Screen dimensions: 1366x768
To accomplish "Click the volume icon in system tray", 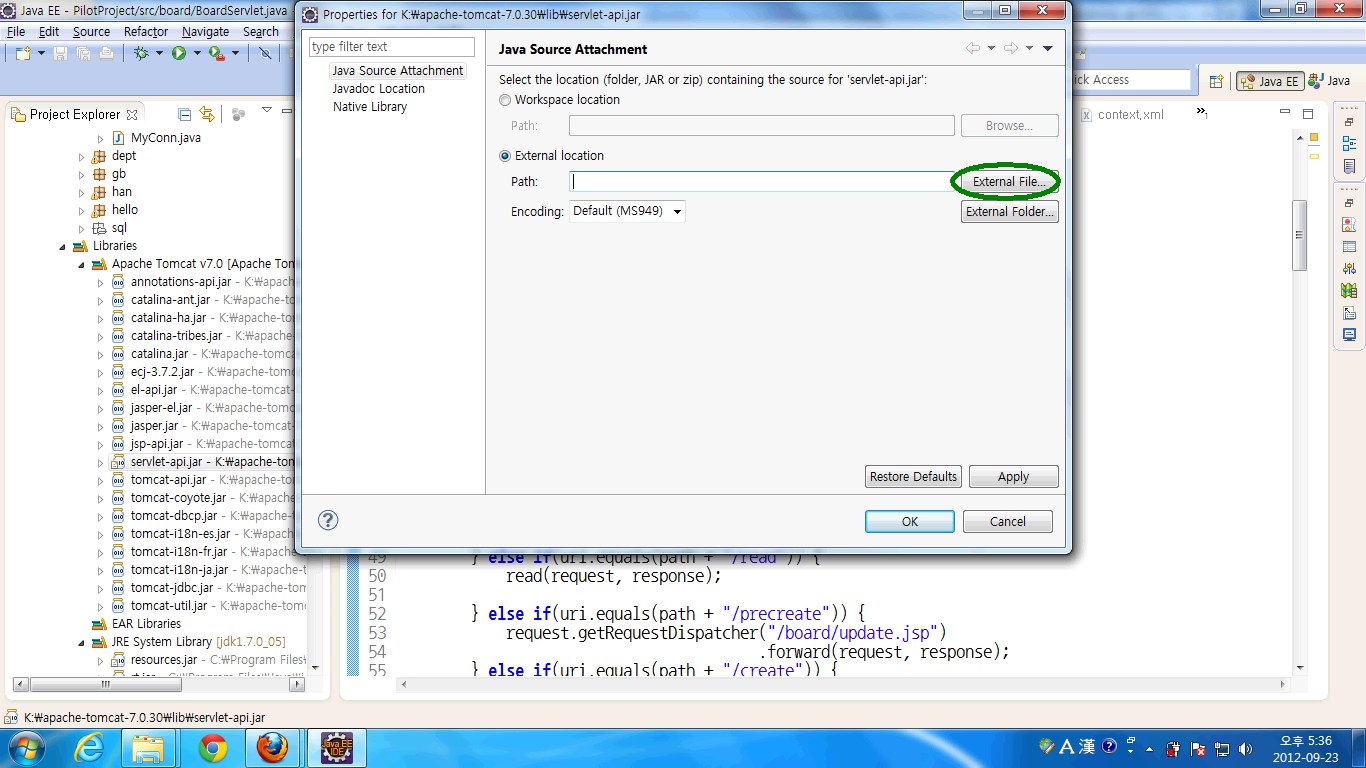I will pos(1246,748).
